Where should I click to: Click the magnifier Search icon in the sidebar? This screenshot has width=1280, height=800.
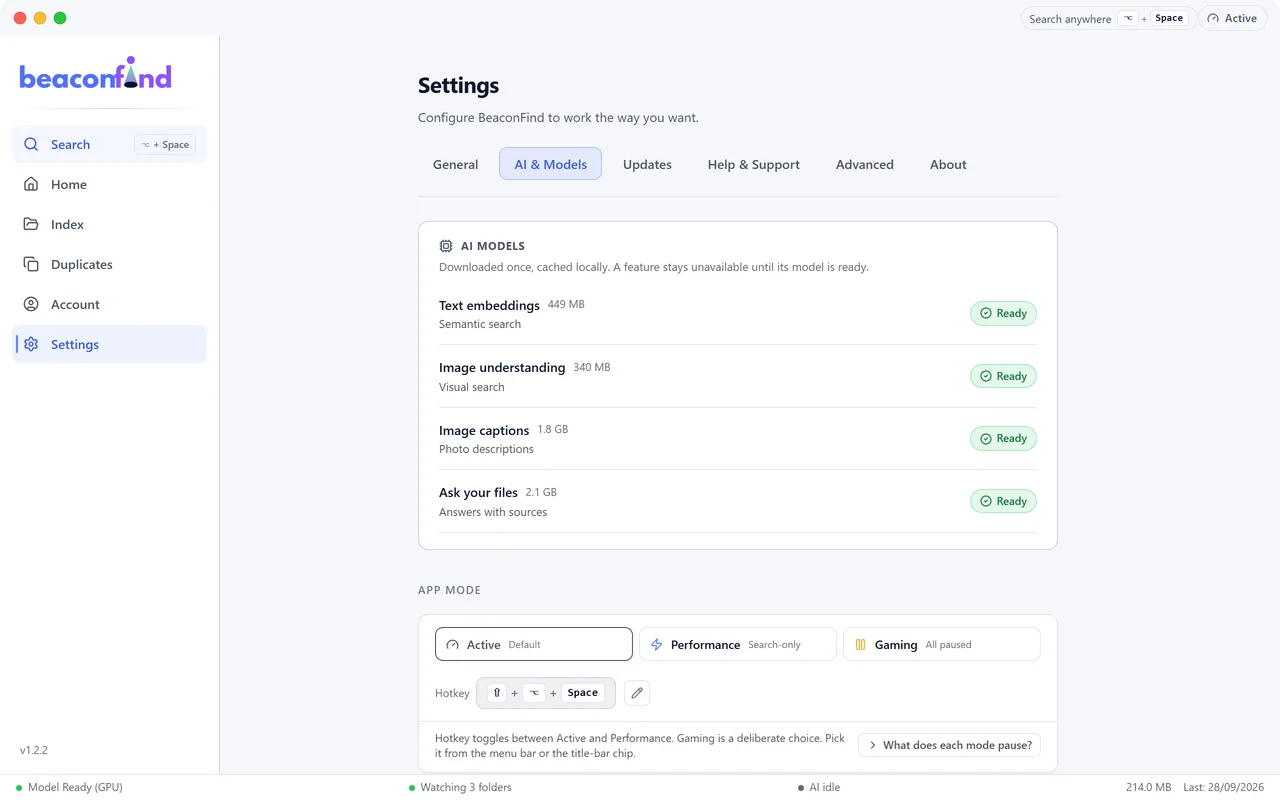pyautogui.click(x=31, y=144)
